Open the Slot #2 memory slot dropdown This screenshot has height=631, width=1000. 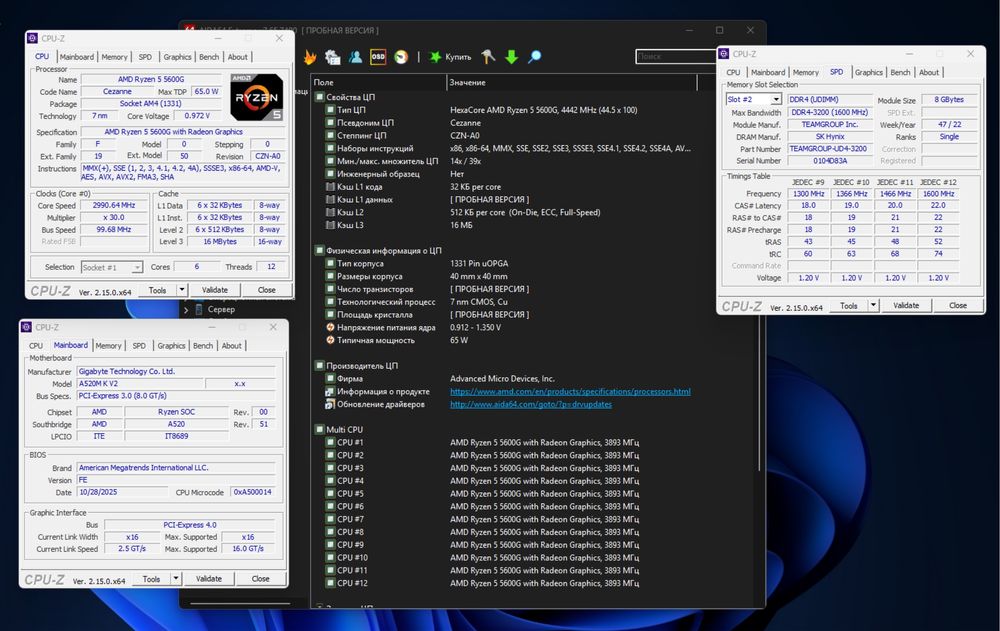click(776, 100)
